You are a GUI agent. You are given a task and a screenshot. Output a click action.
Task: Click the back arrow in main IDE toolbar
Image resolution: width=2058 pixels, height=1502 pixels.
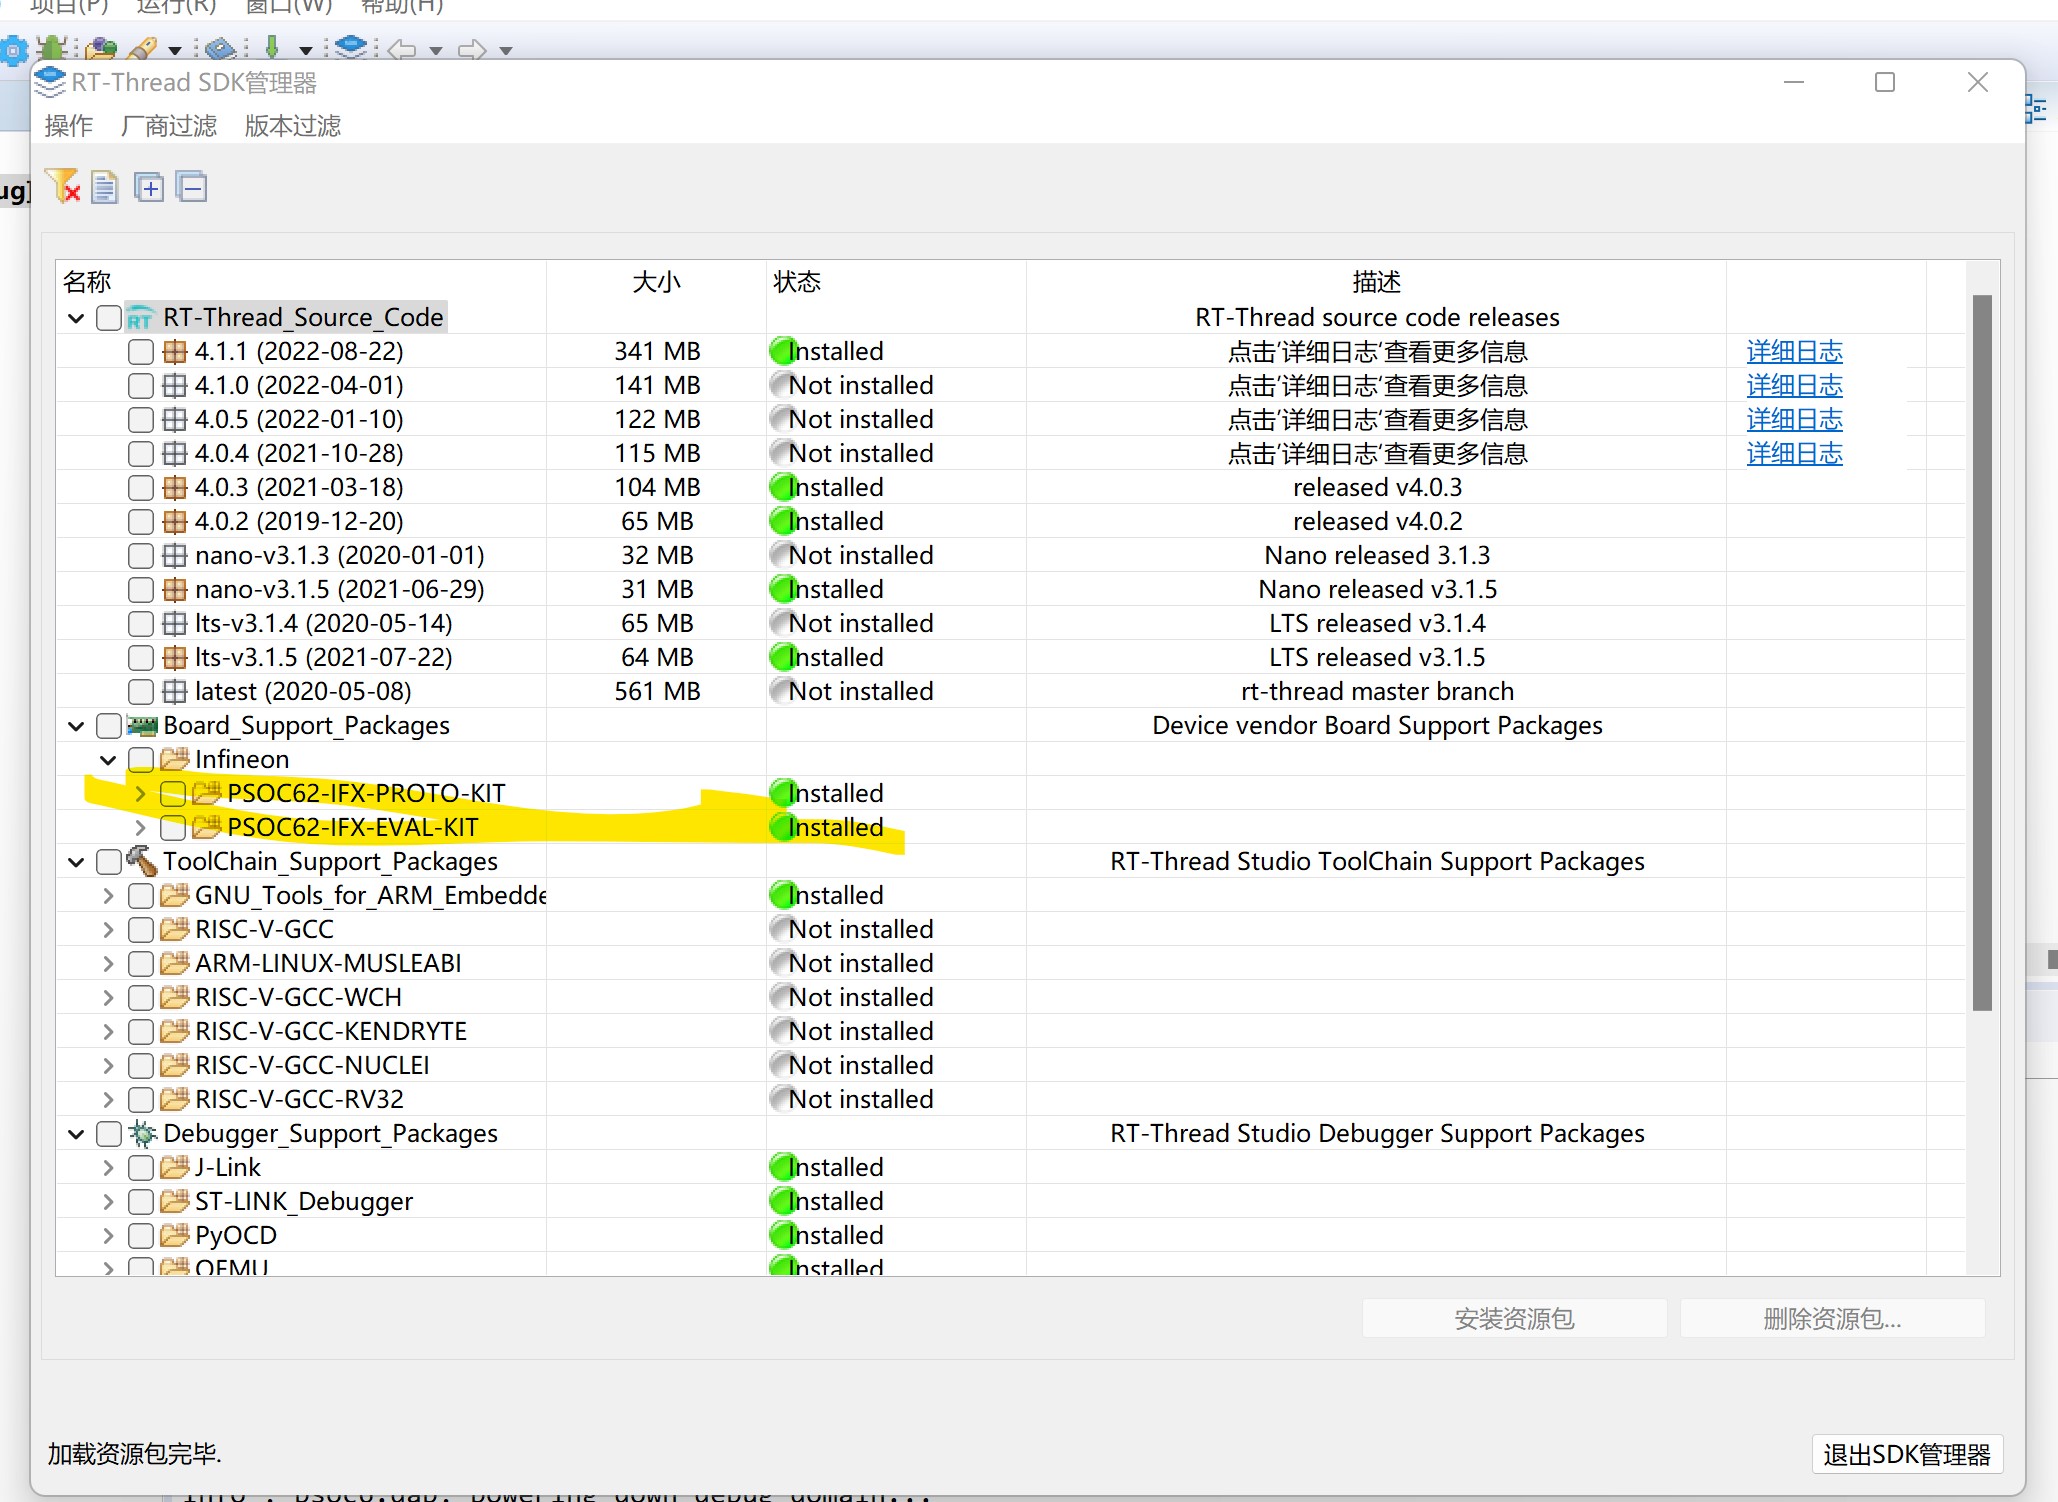[x=402, y=49]
